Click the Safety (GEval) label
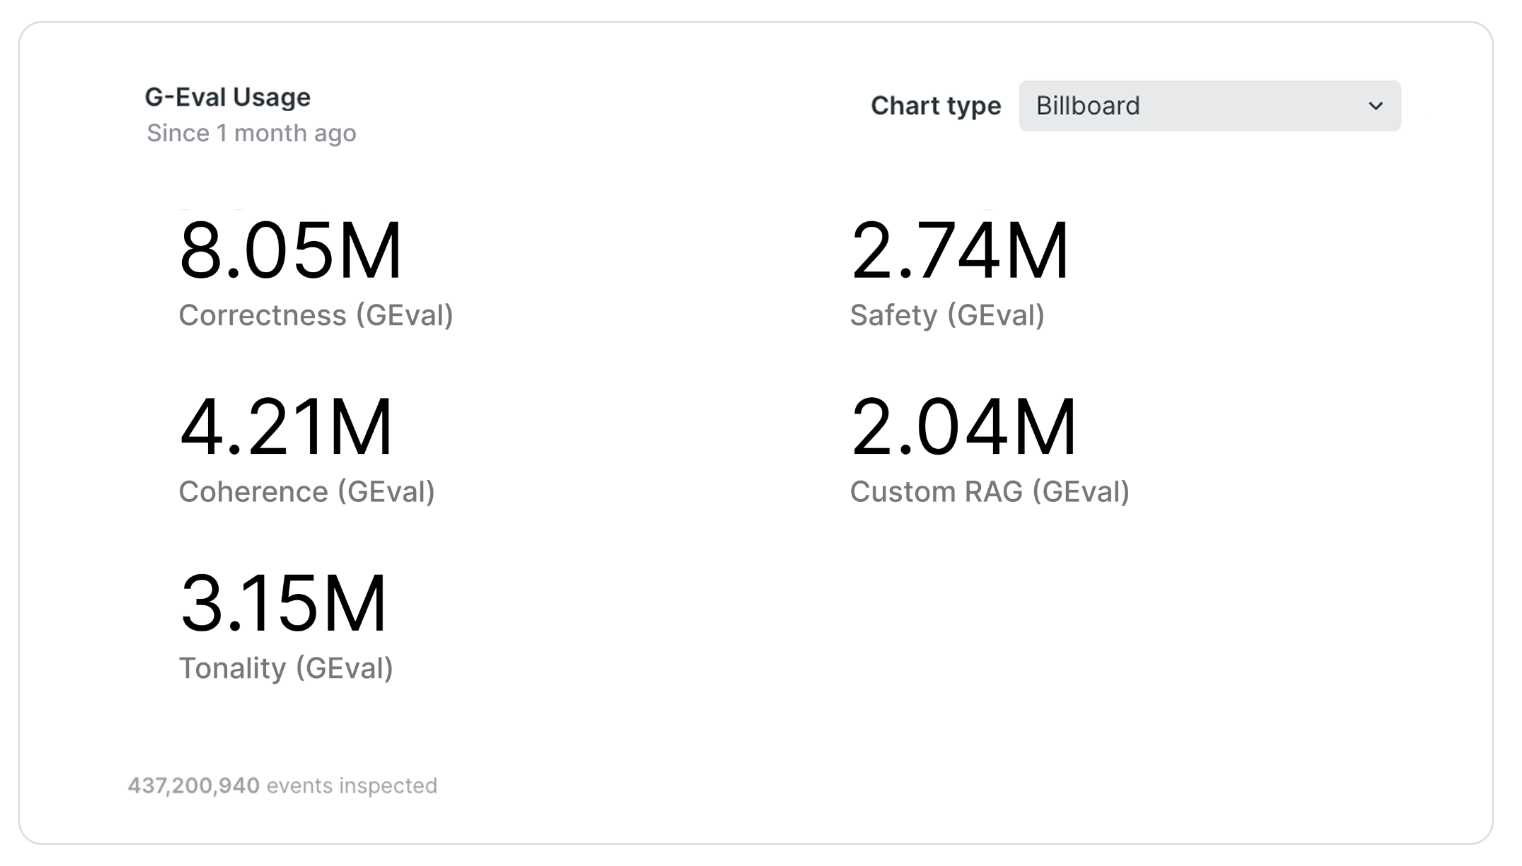 [947, 315]
